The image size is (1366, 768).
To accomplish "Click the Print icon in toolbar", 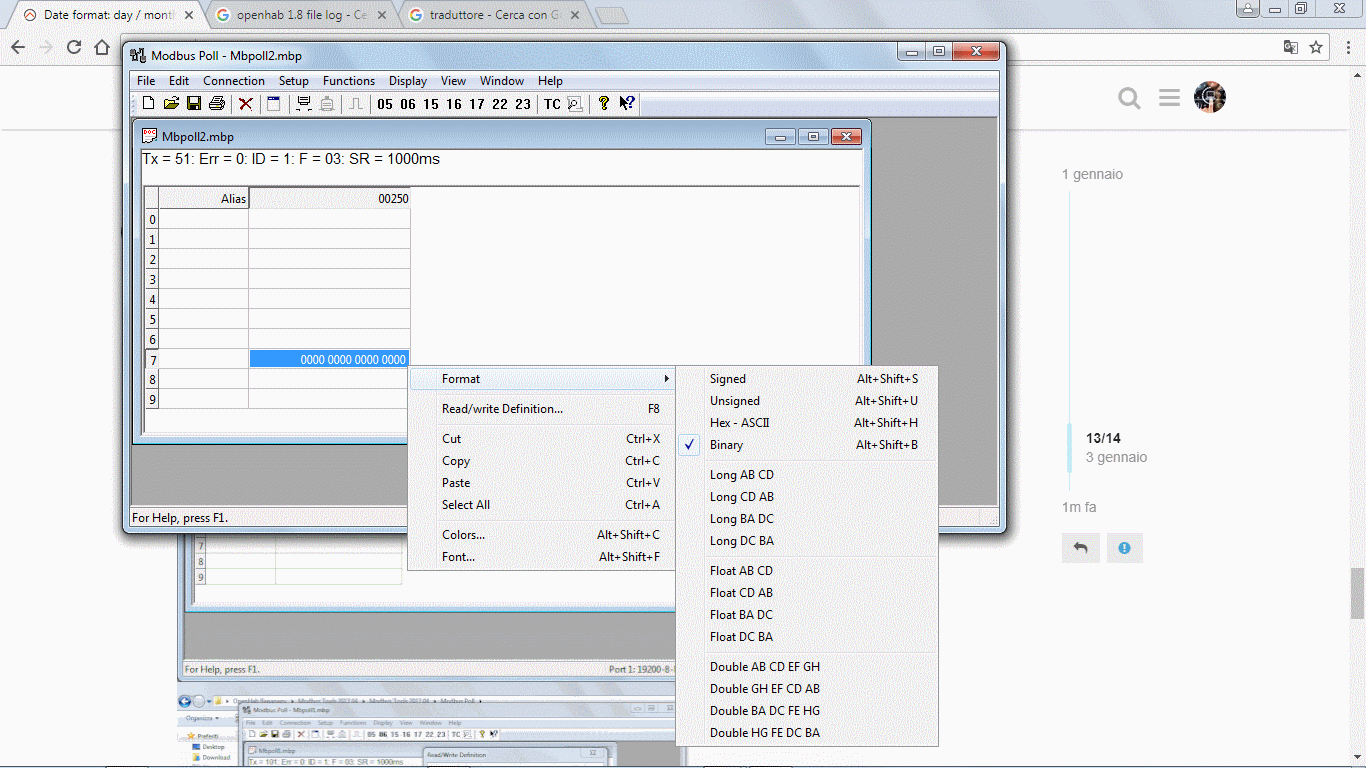I will pos(216,103).
